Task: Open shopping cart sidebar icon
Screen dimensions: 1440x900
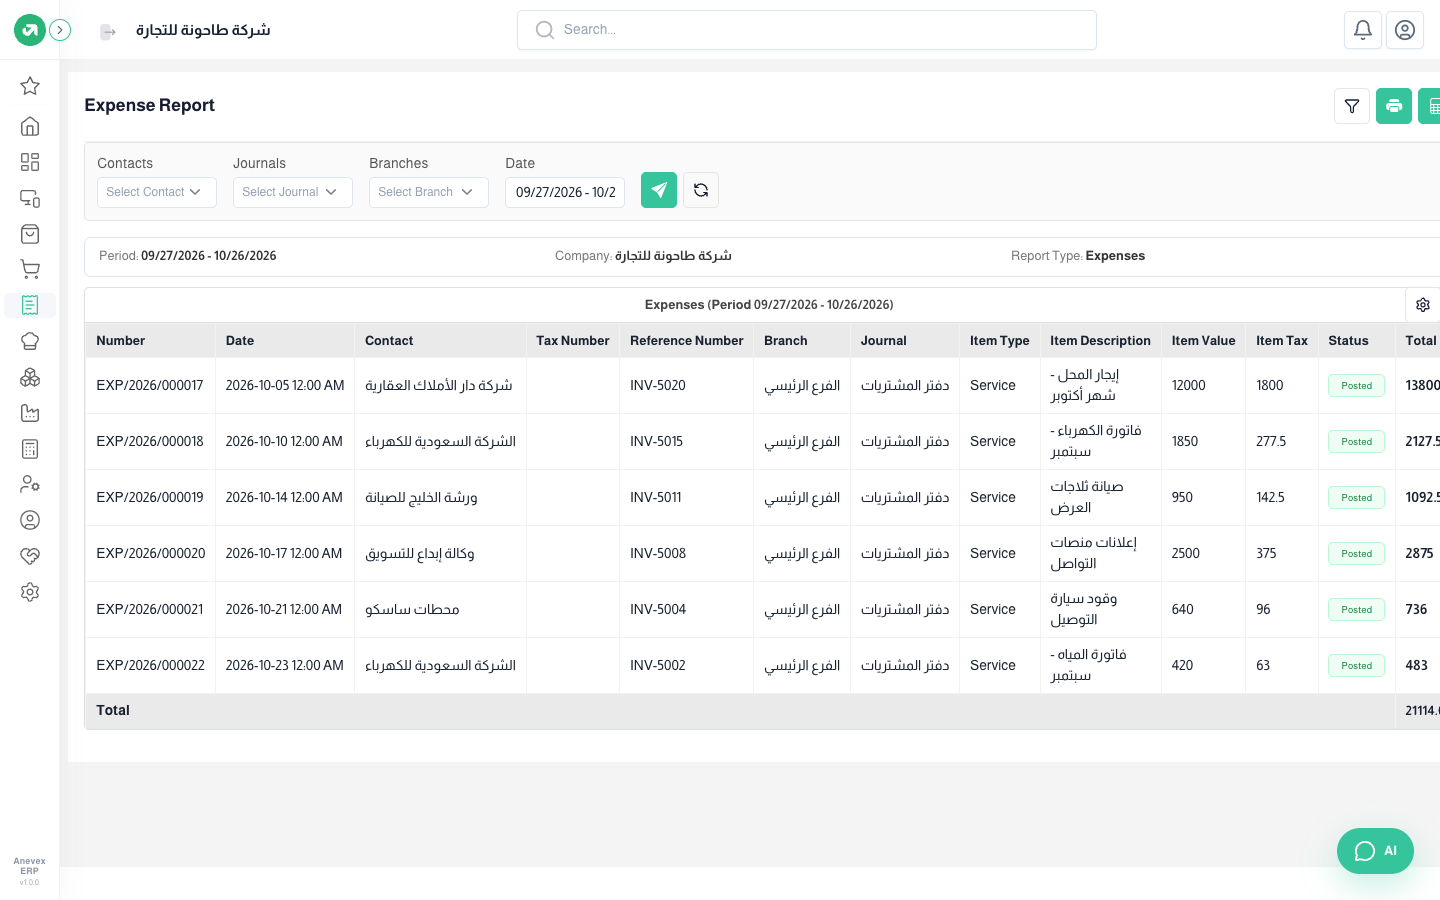Action: point(30,269)
